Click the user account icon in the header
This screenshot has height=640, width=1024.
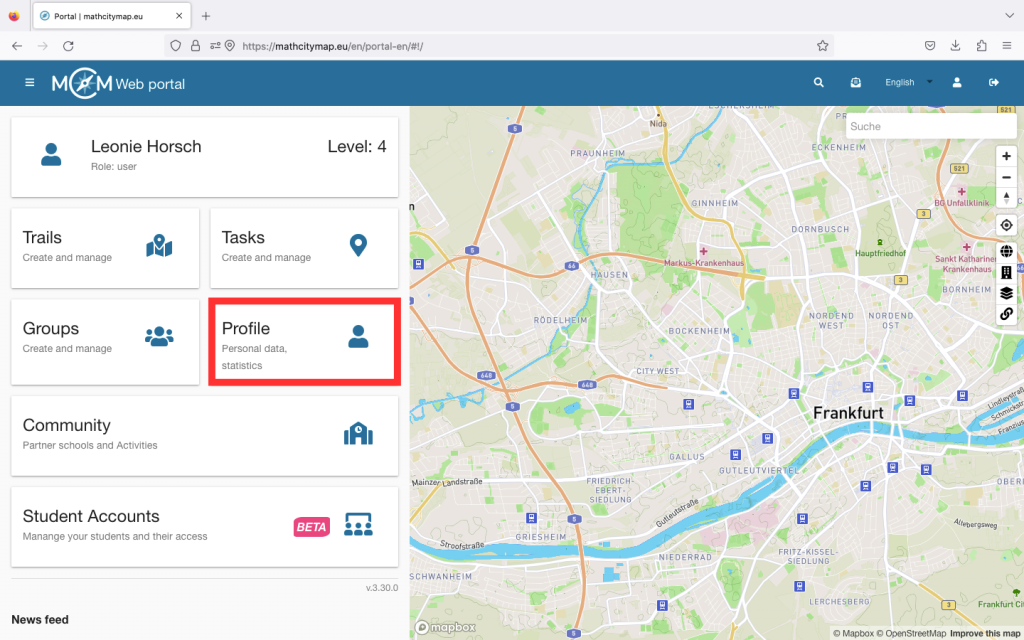click(957, 83)
